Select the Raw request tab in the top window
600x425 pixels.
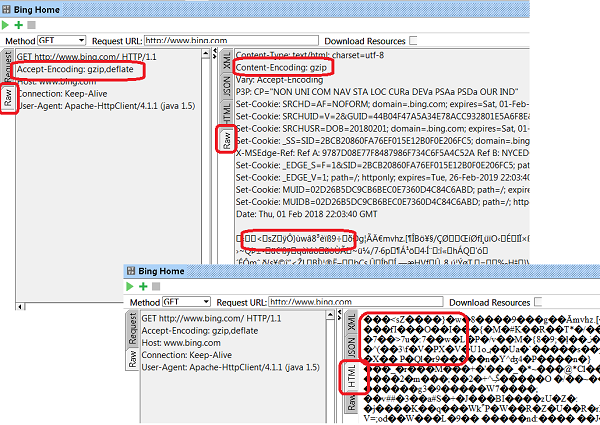[8, 98]
